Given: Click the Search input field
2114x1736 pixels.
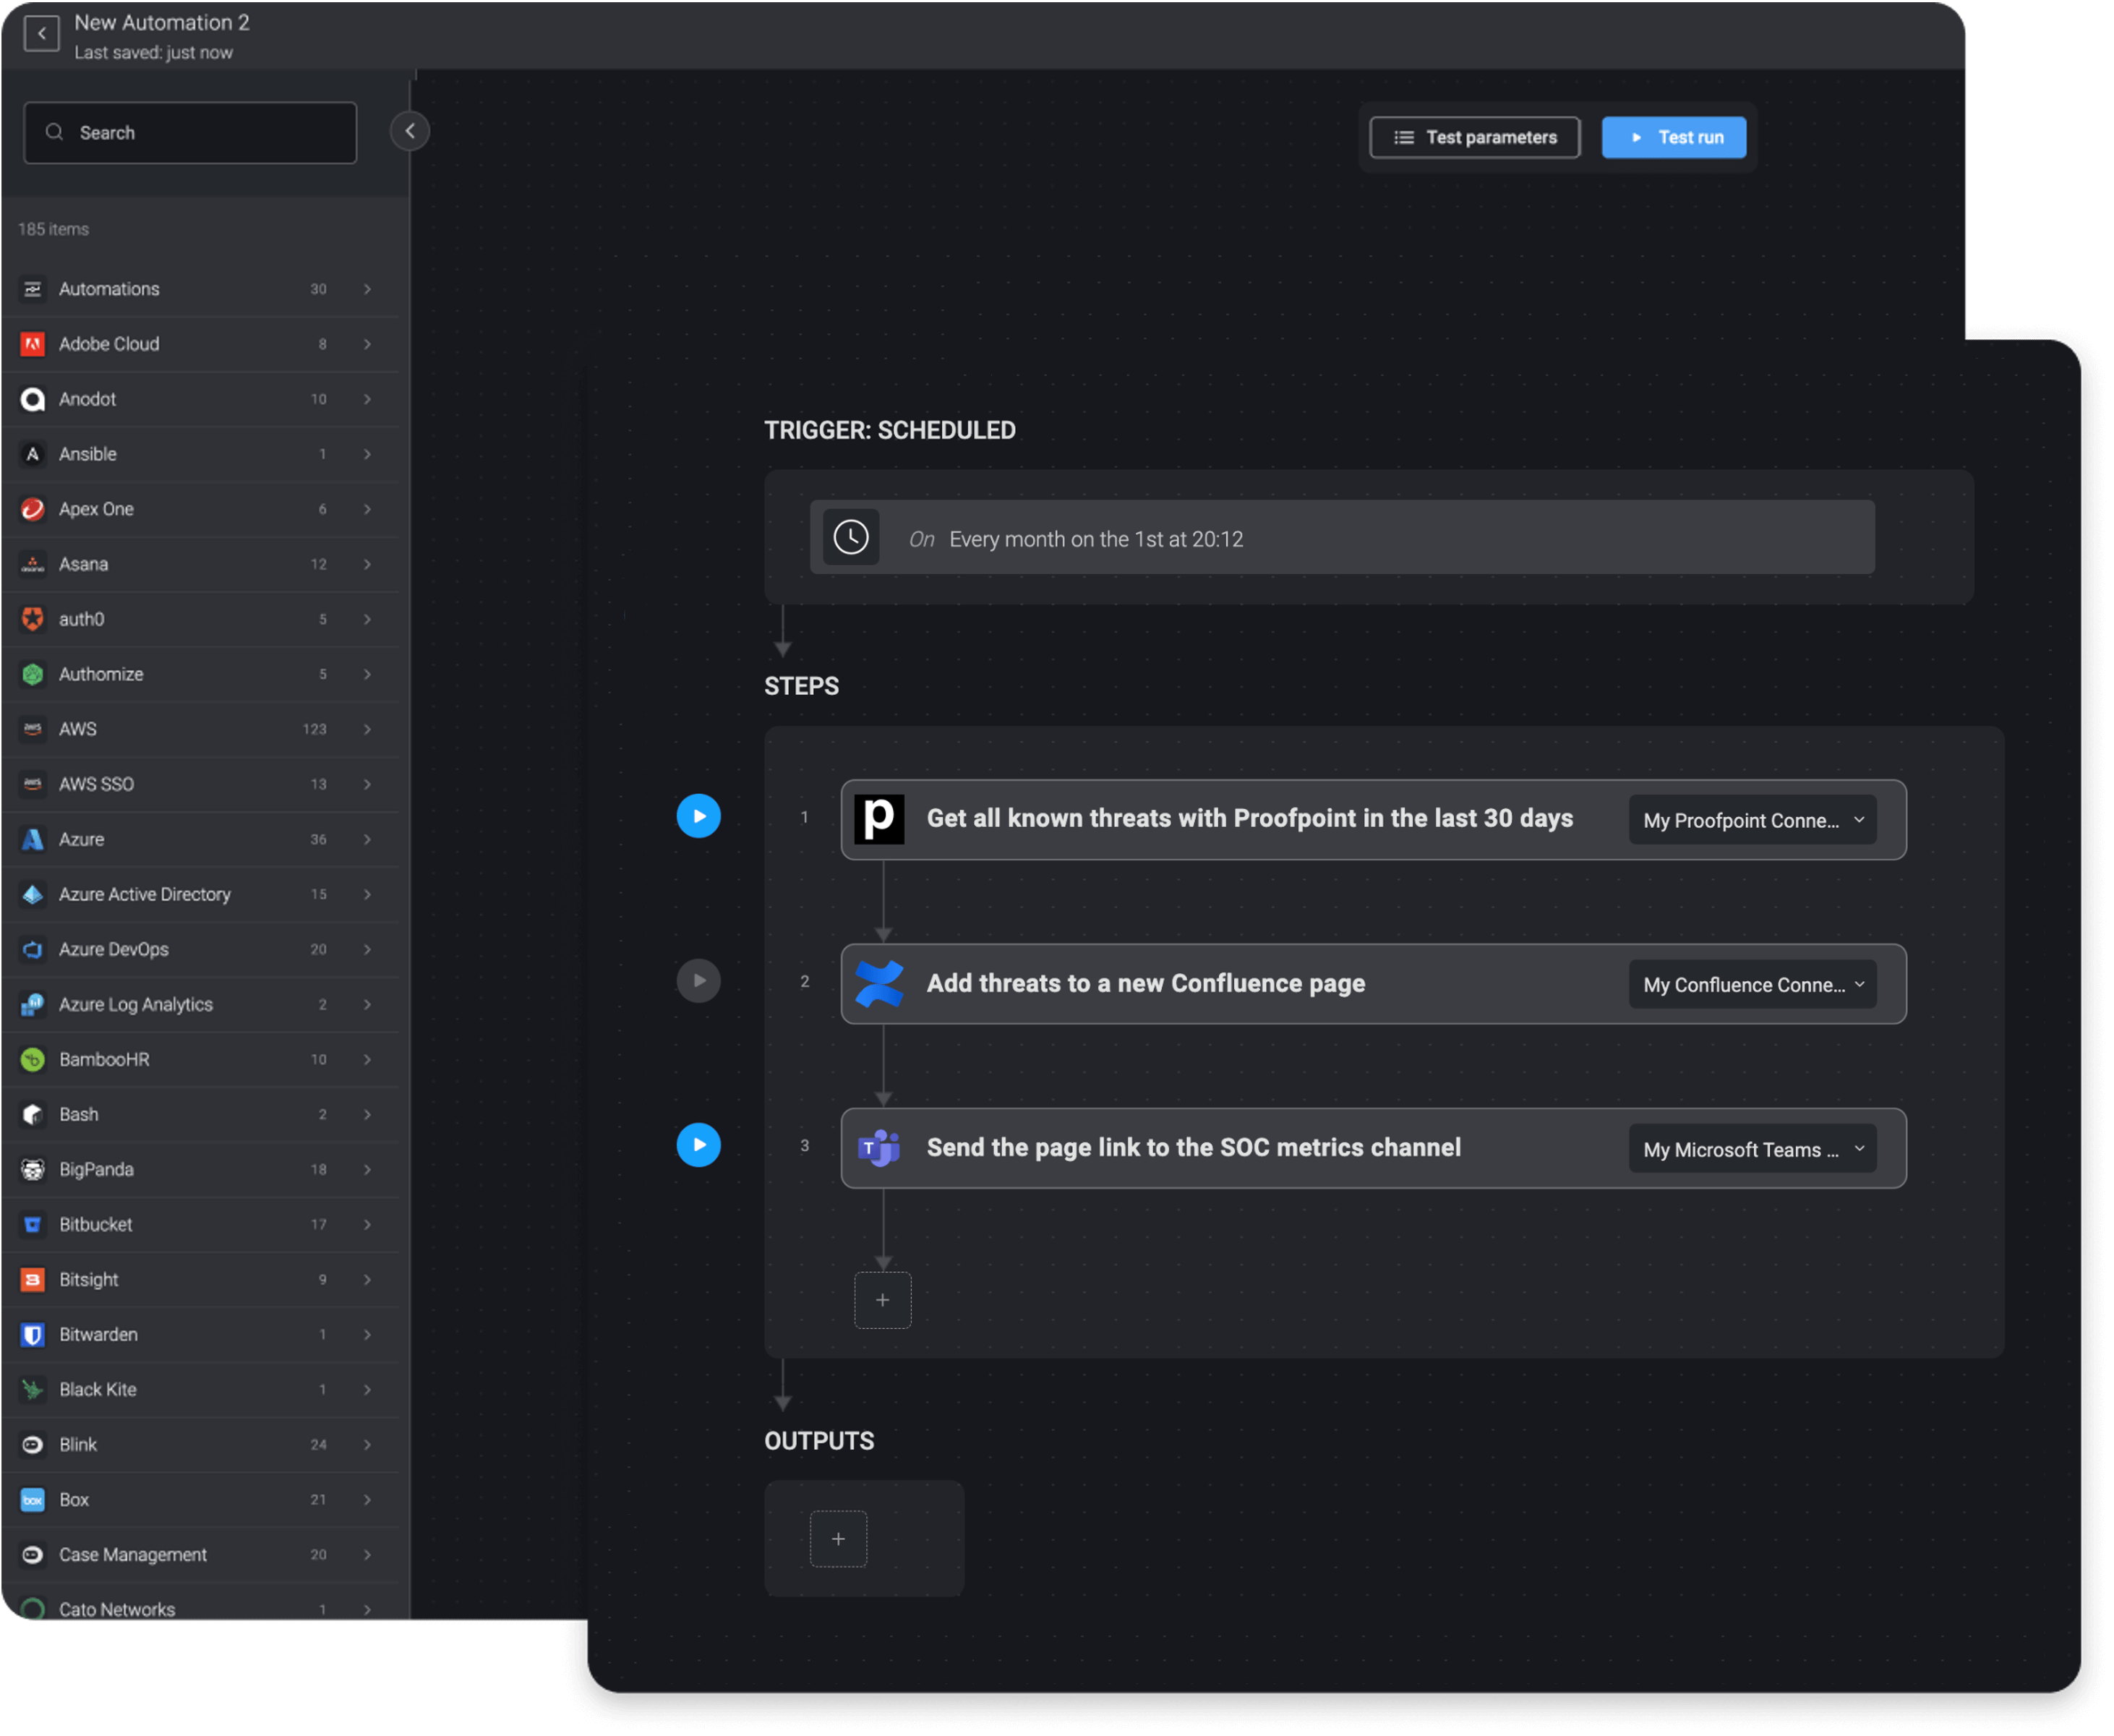Looking at the screenshot, I should tap(190, 133).
